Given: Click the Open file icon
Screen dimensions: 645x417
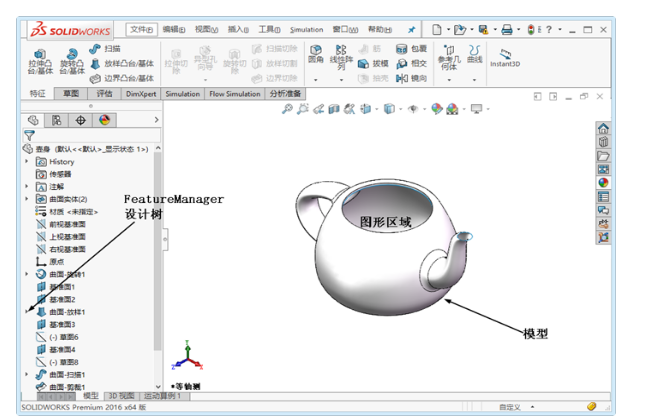Looking at the screenshot, I should [x=459, y=30].
